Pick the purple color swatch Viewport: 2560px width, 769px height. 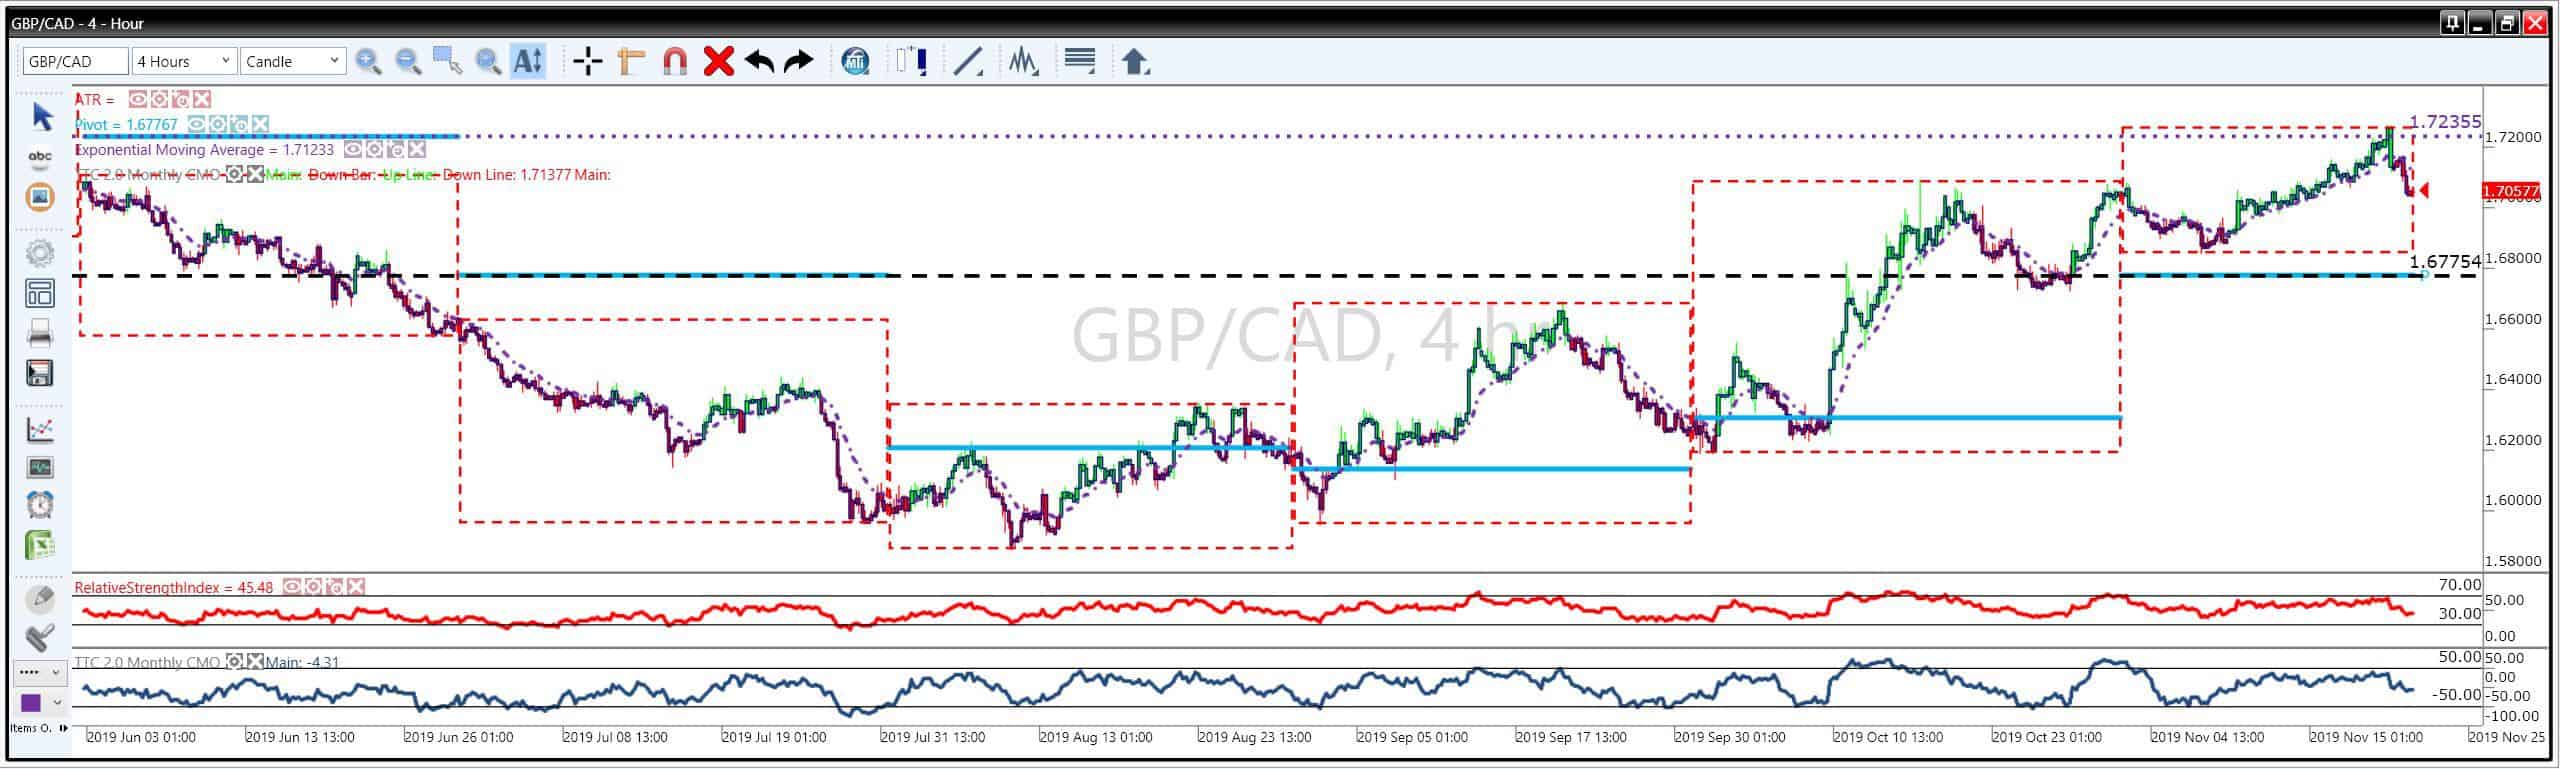(x=31, y=703)
